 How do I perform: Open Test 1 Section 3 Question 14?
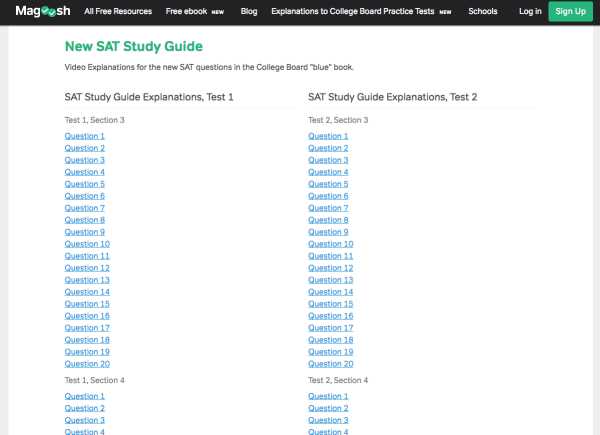click(87, 292)
